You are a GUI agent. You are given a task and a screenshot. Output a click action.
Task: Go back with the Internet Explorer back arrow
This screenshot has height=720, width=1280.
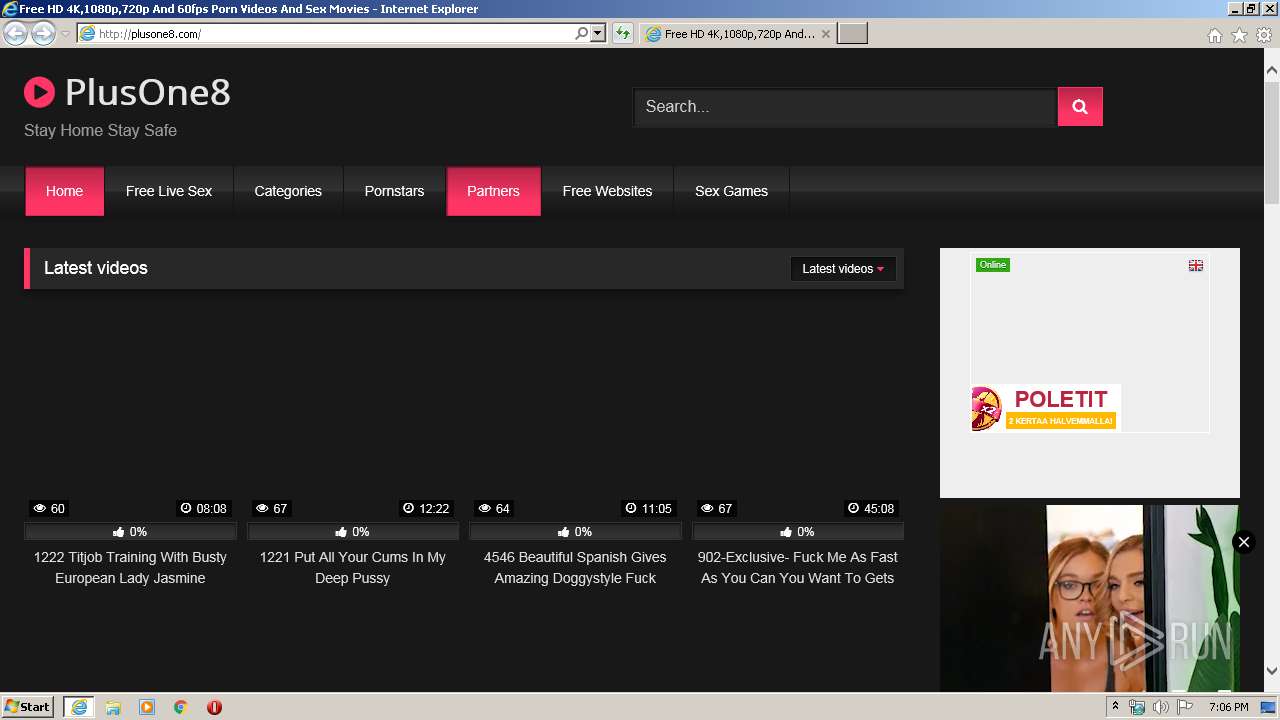point(15,33)
